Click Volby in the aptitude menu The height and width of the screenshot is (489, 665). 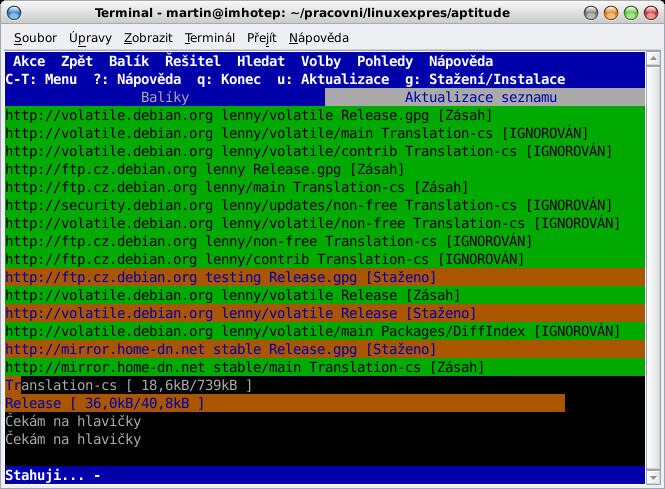321,61
